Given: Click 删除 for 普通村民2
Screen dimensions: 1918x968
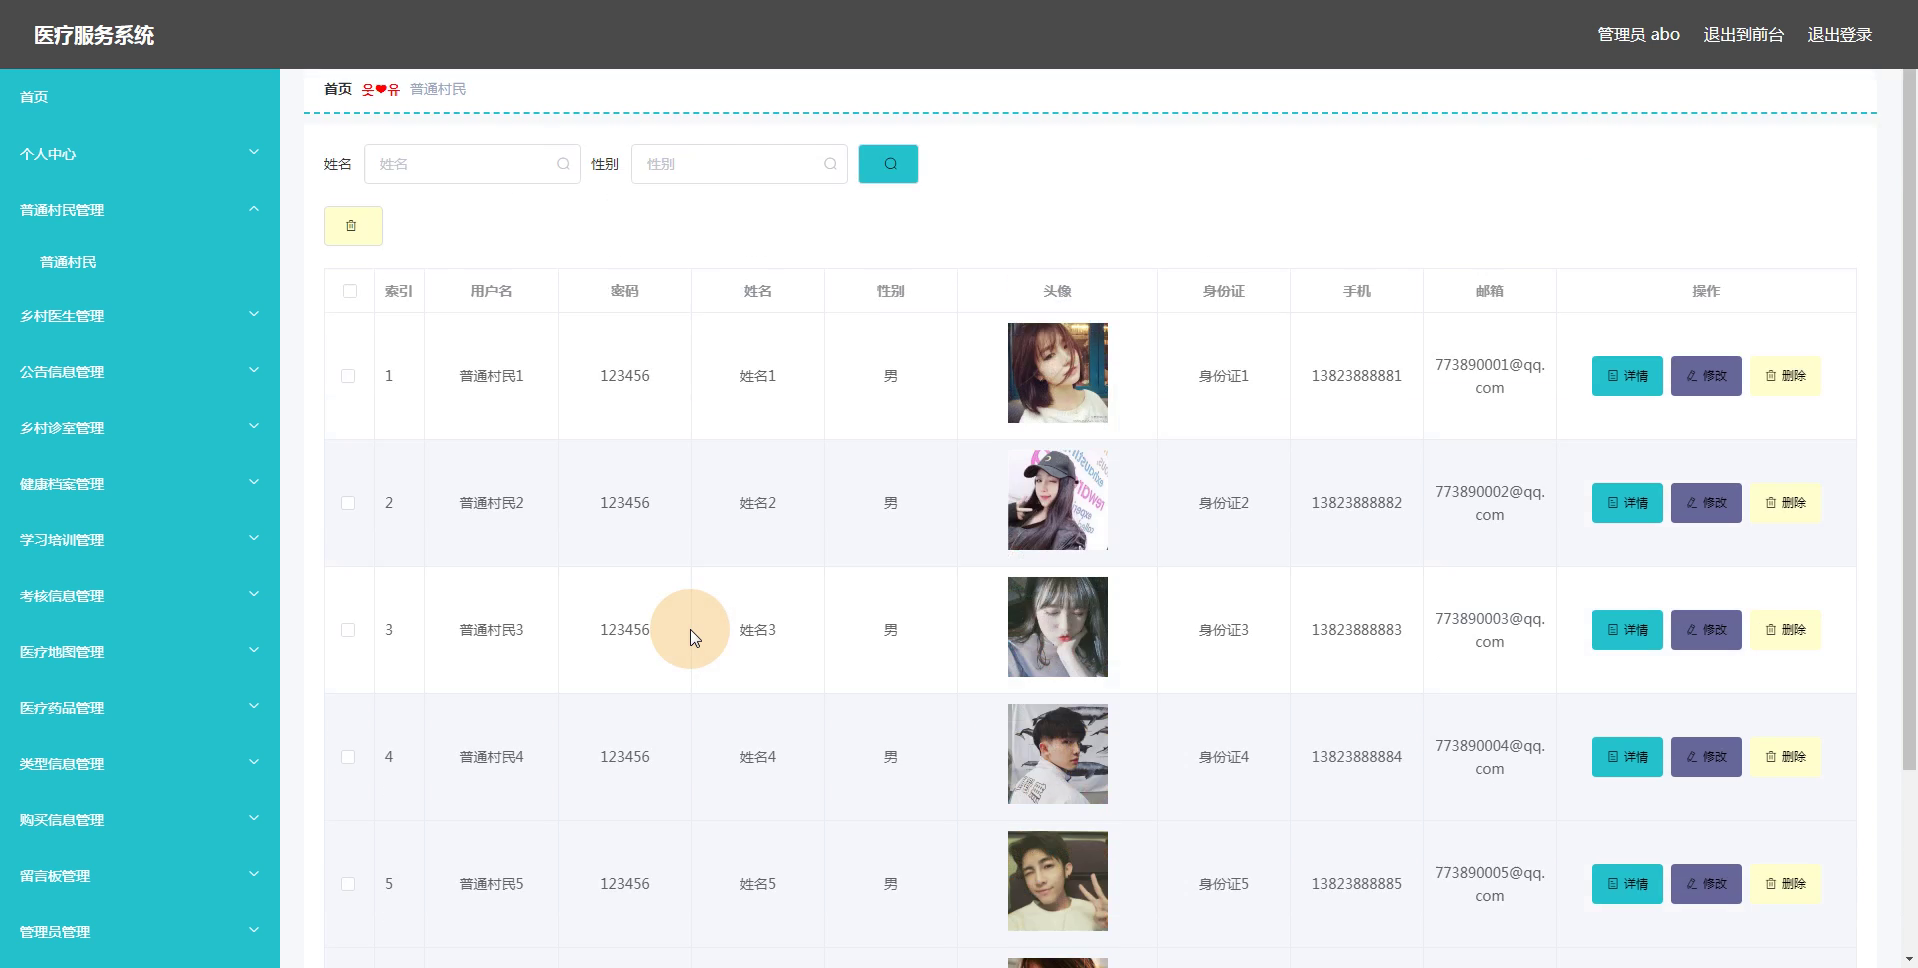Looking at the screenshot, I should pyautogui.click(x=1785, y=503).
